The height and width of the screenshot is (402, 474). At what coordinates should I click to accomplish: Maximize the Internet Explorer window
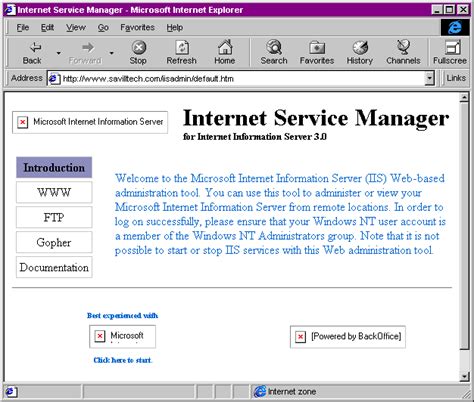coord(449,10)
